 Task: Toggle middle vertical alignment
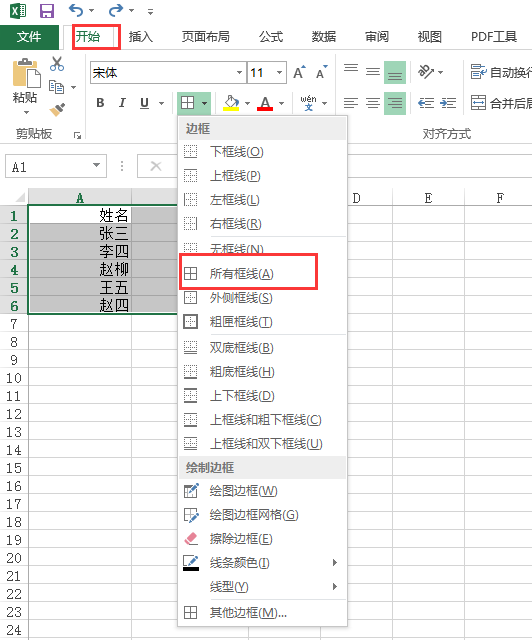pyautogui.click(x=373, y=72)
